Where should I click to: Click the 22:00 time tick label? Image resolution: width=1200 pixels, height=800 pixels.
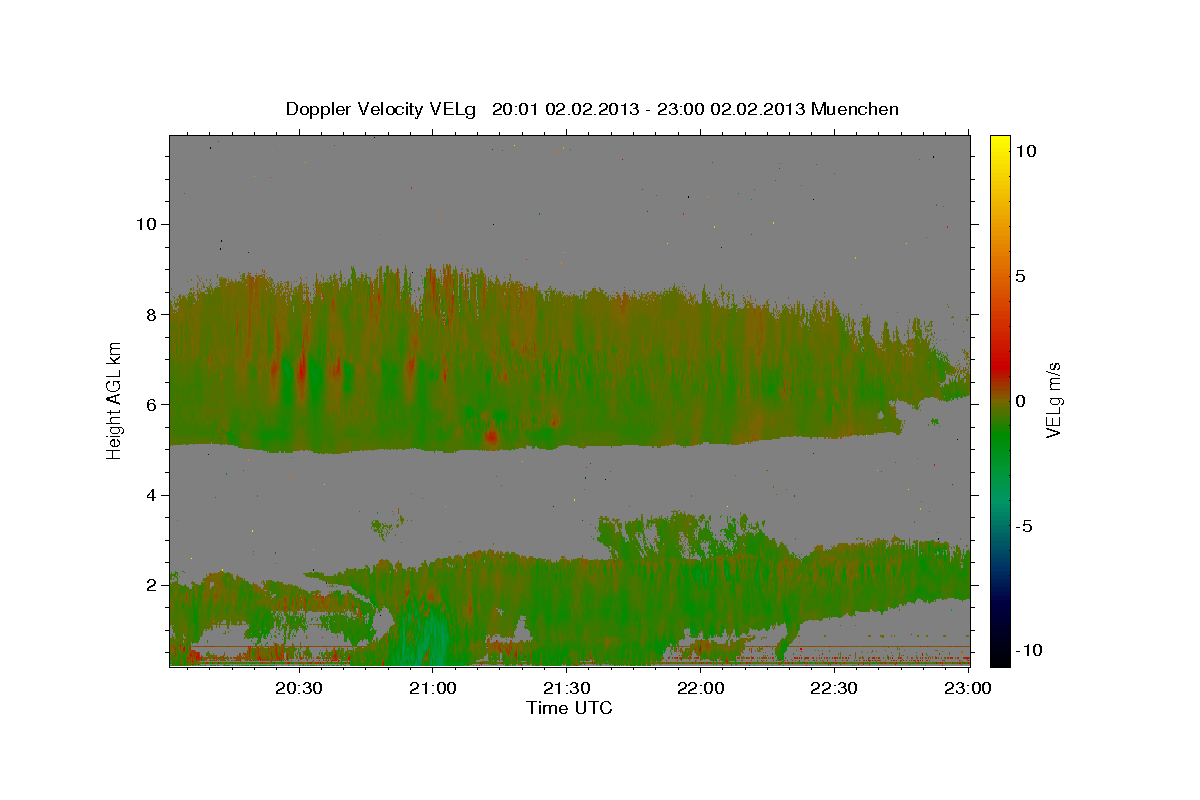click(701, 688)
